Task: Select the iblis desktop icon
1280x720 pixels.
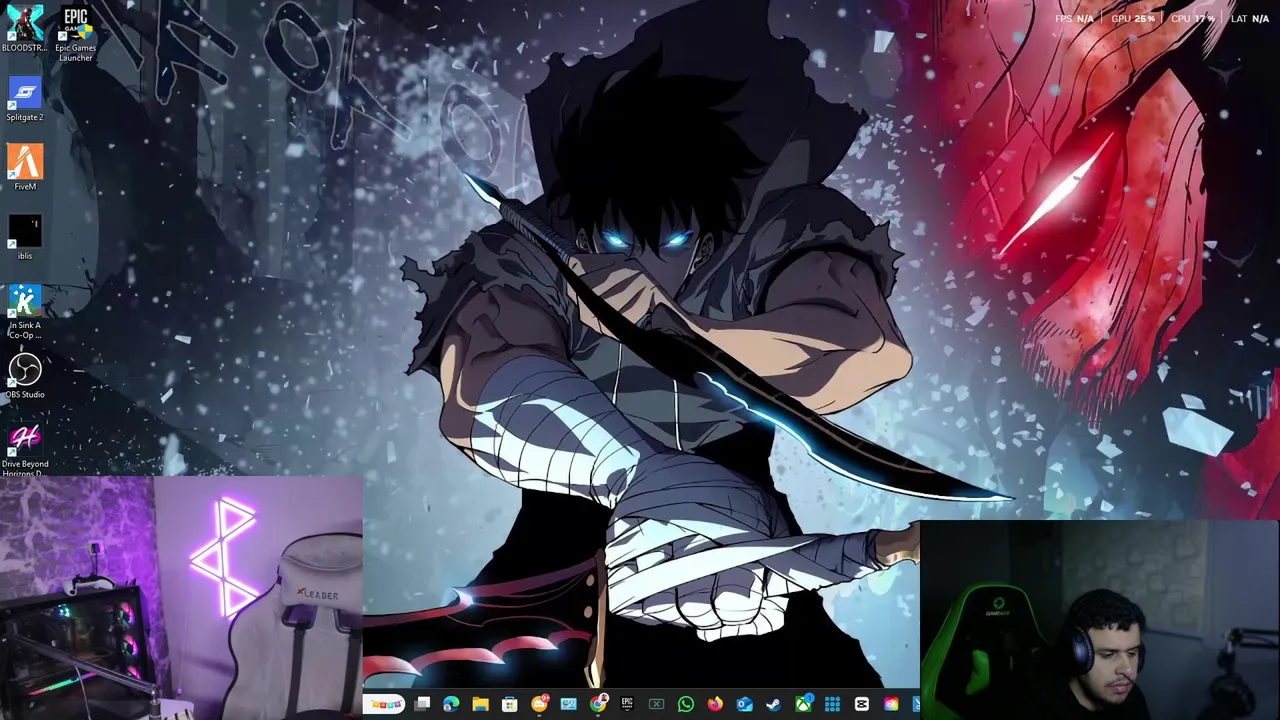Action: pos(25,238)
